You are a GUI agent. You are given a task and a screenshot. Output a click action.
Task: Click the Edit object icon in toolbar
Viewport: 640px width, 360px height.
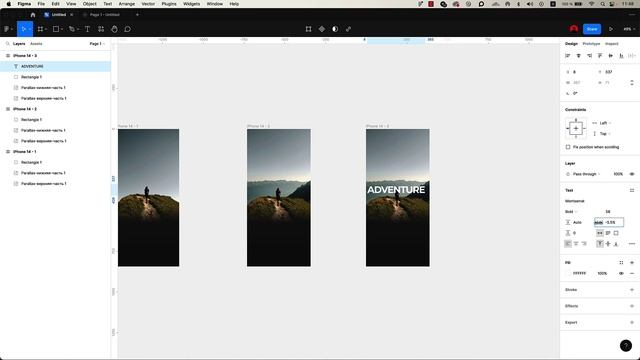click(x=309, y=29)
